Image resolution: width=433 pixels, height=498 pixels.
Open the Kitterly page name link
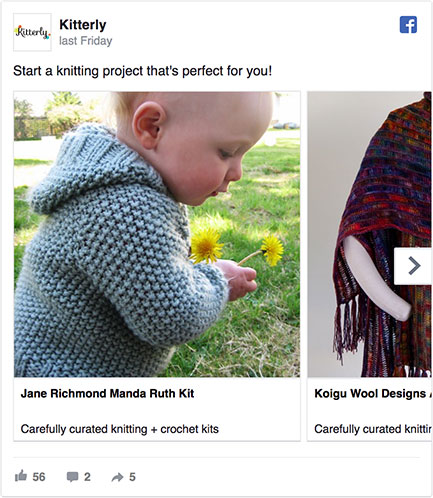tap(83, 25)
